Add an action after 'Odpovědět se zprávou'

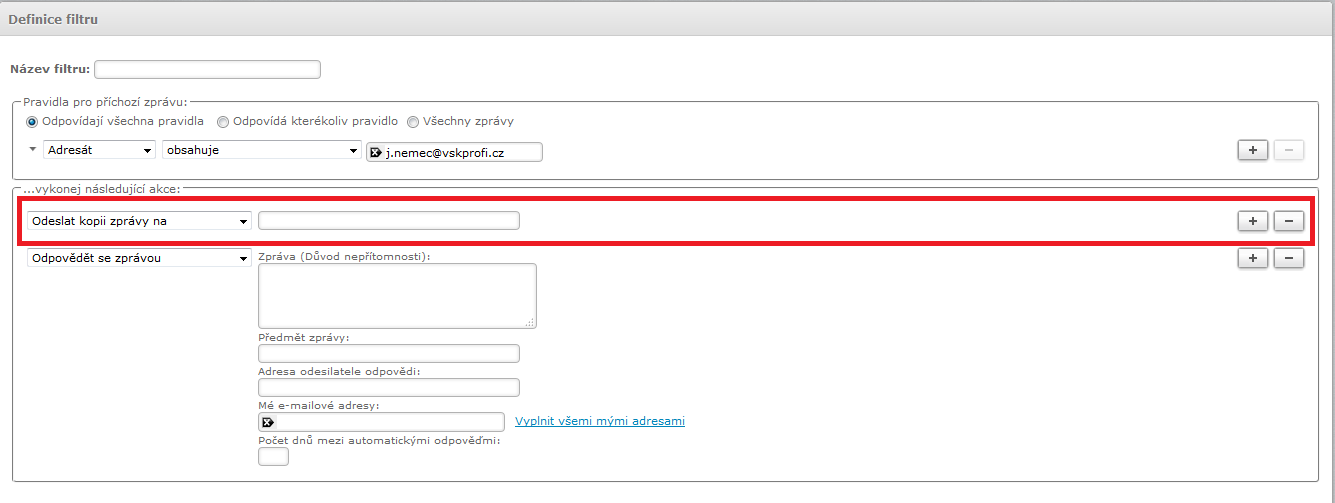1253,258
